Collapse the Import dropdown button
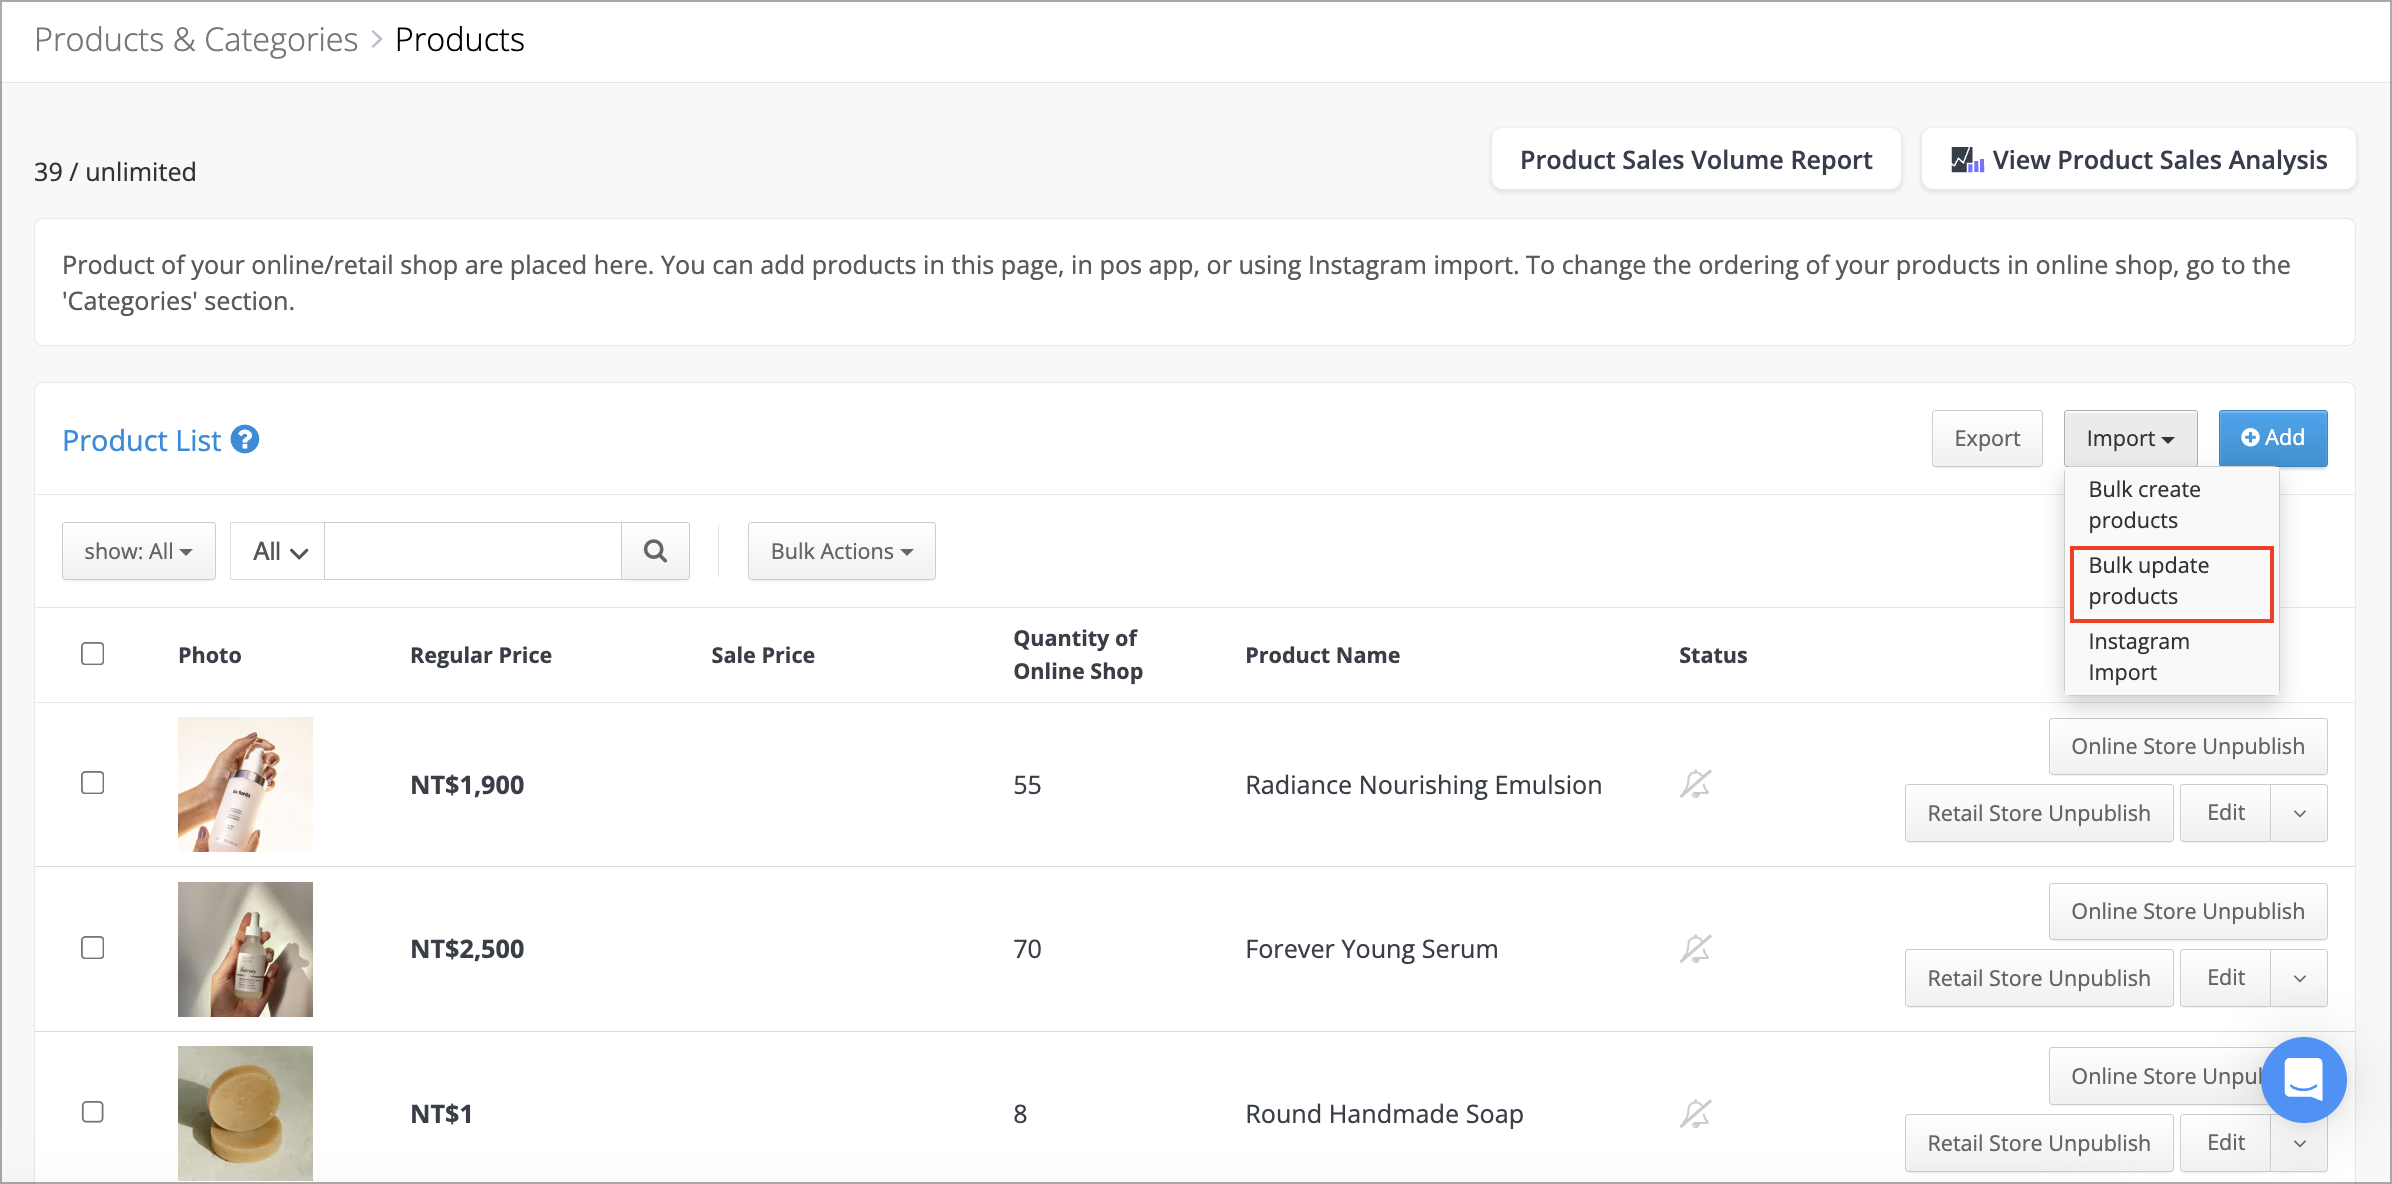 (x=2131, y=438)
